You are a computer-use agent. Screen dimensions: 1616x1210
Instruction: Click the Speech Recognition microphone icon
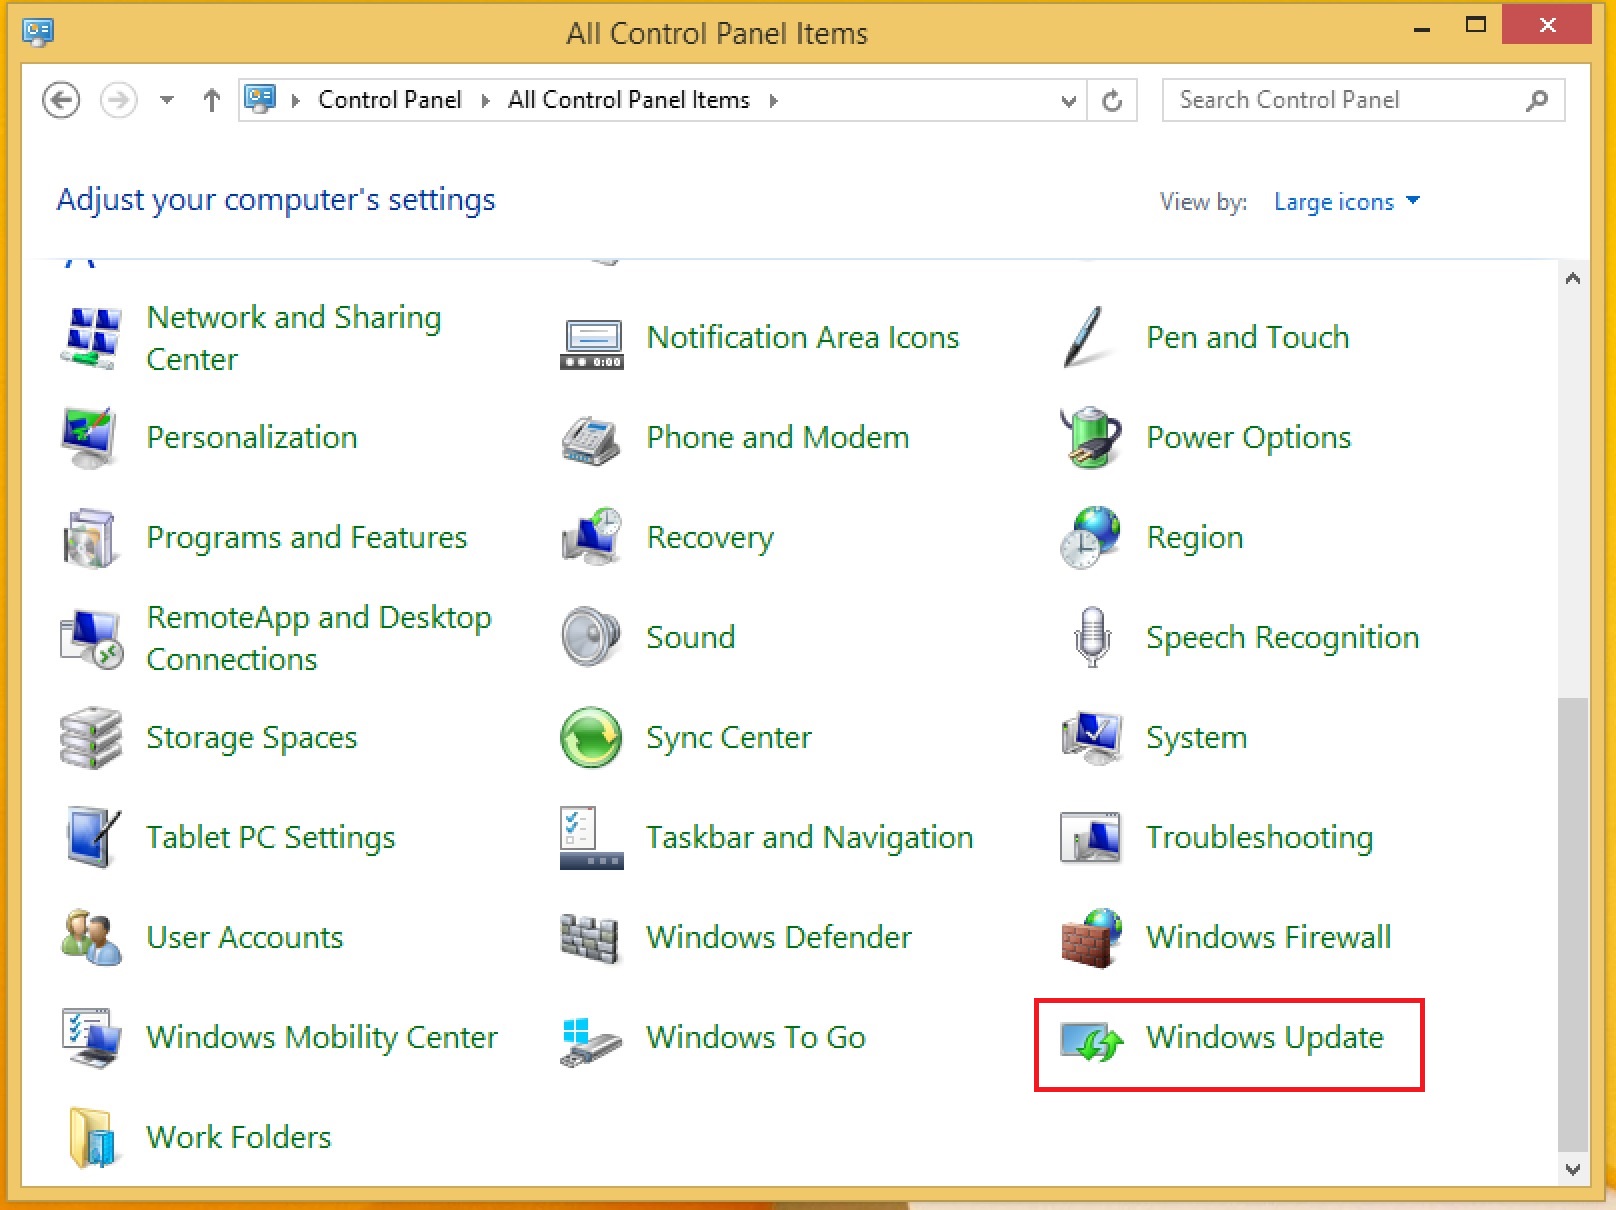click(1091, 637)
